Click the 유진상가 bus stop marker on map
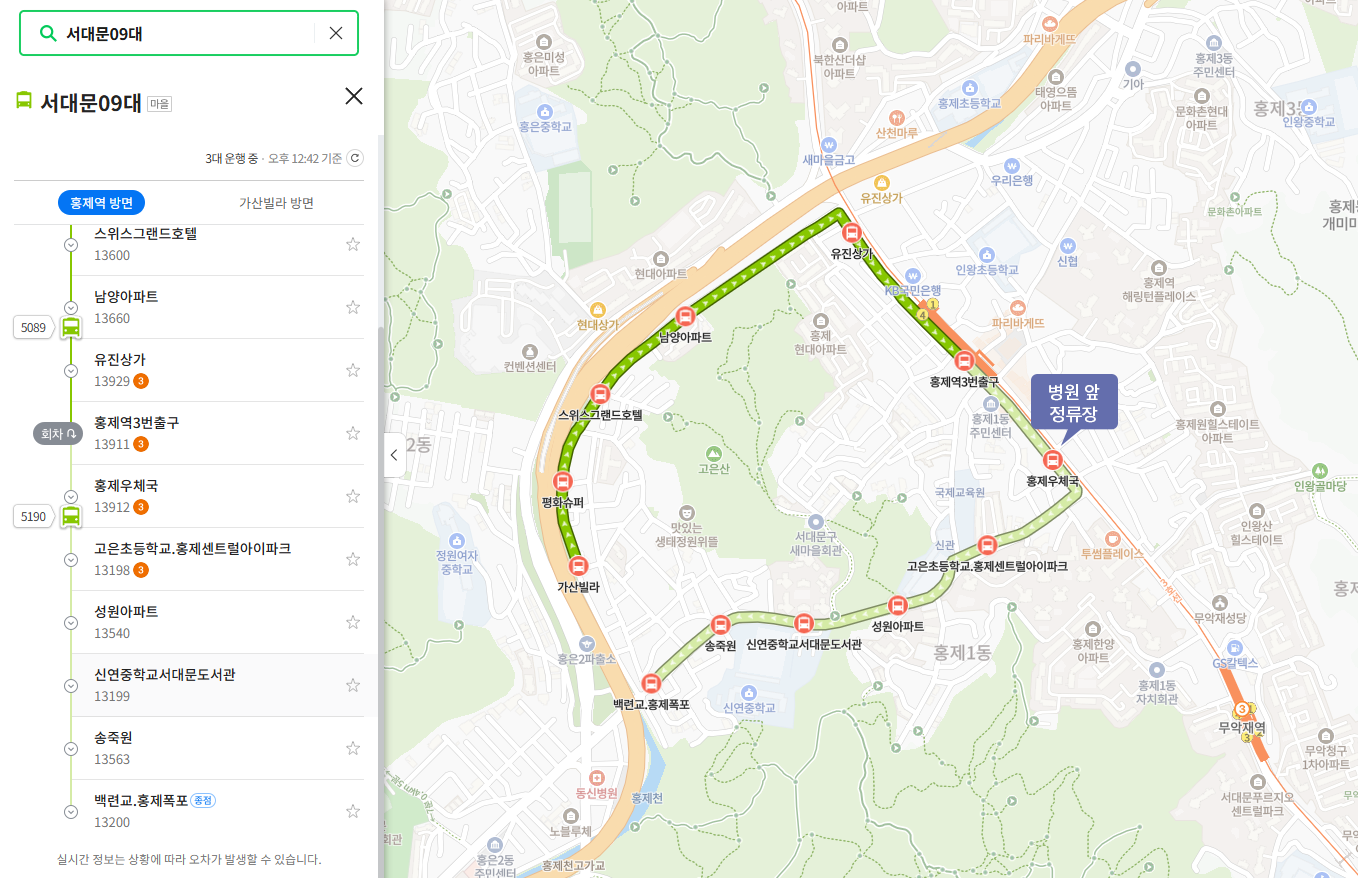 coord(851,233)
